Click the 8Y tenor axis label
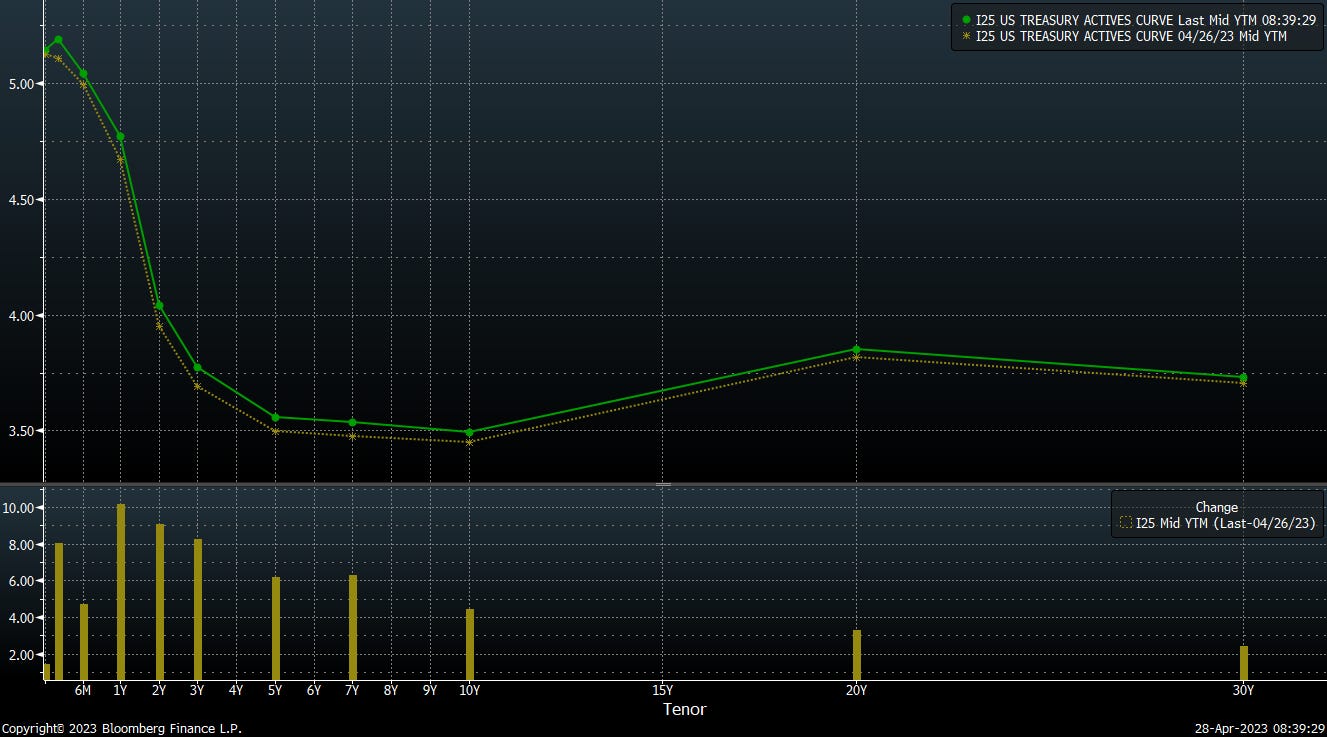The image size is (1327, 737). pyautogui.click(x=391, y=690)
